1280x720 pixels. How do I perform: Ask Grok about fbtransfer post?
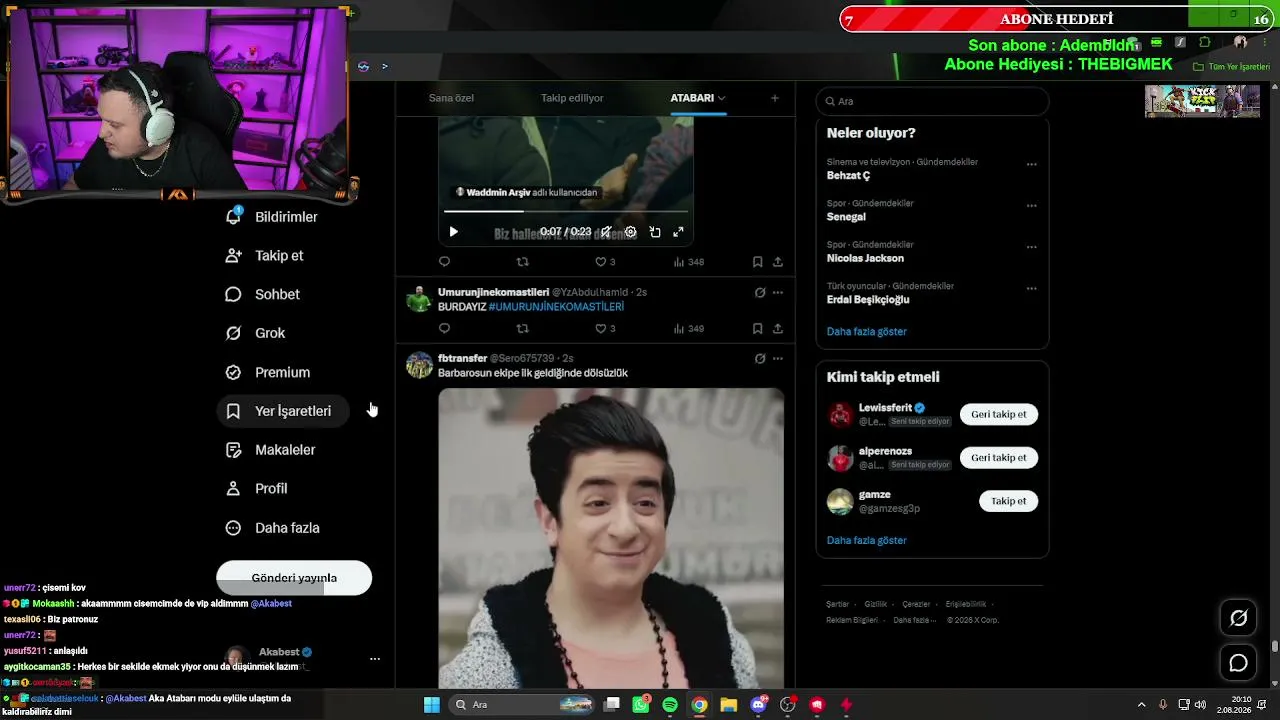coord(760,358)
